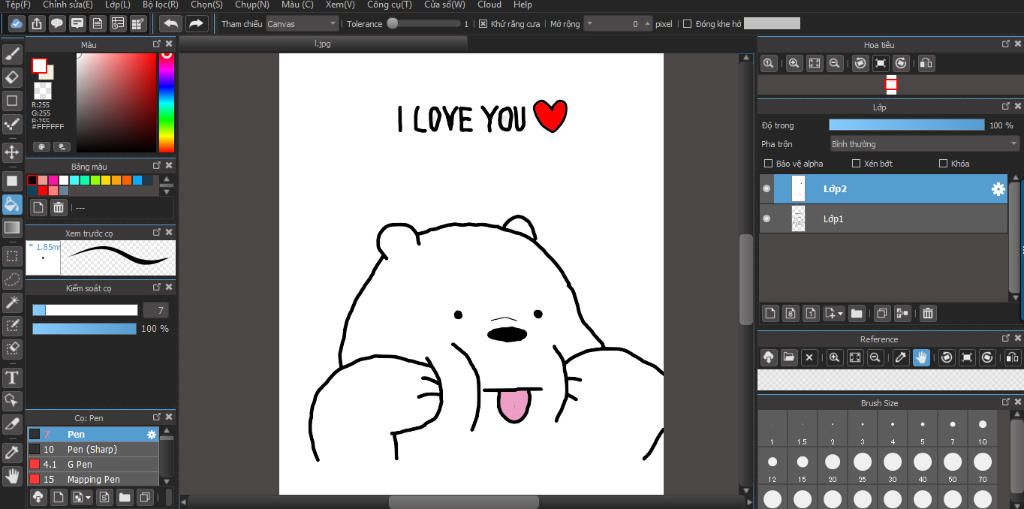
Task: Open image folder icon in Reference panel
Action: tap(789, 357)
